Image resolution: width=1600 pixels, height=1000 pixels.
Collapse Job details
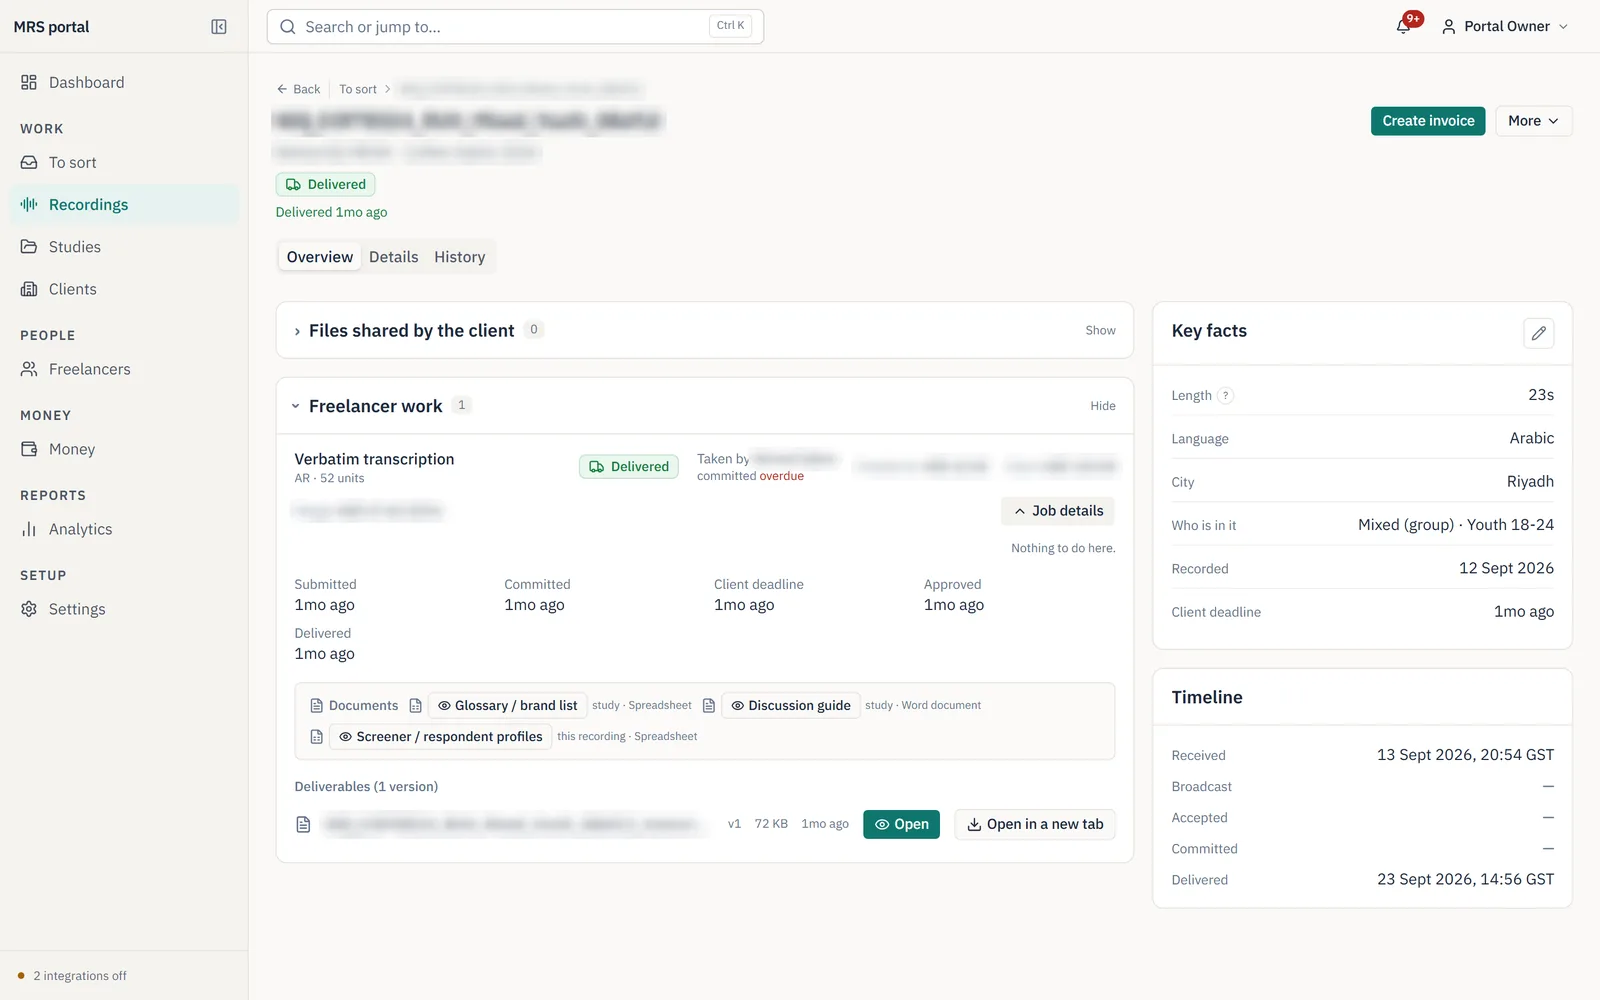coord(1058,511)
